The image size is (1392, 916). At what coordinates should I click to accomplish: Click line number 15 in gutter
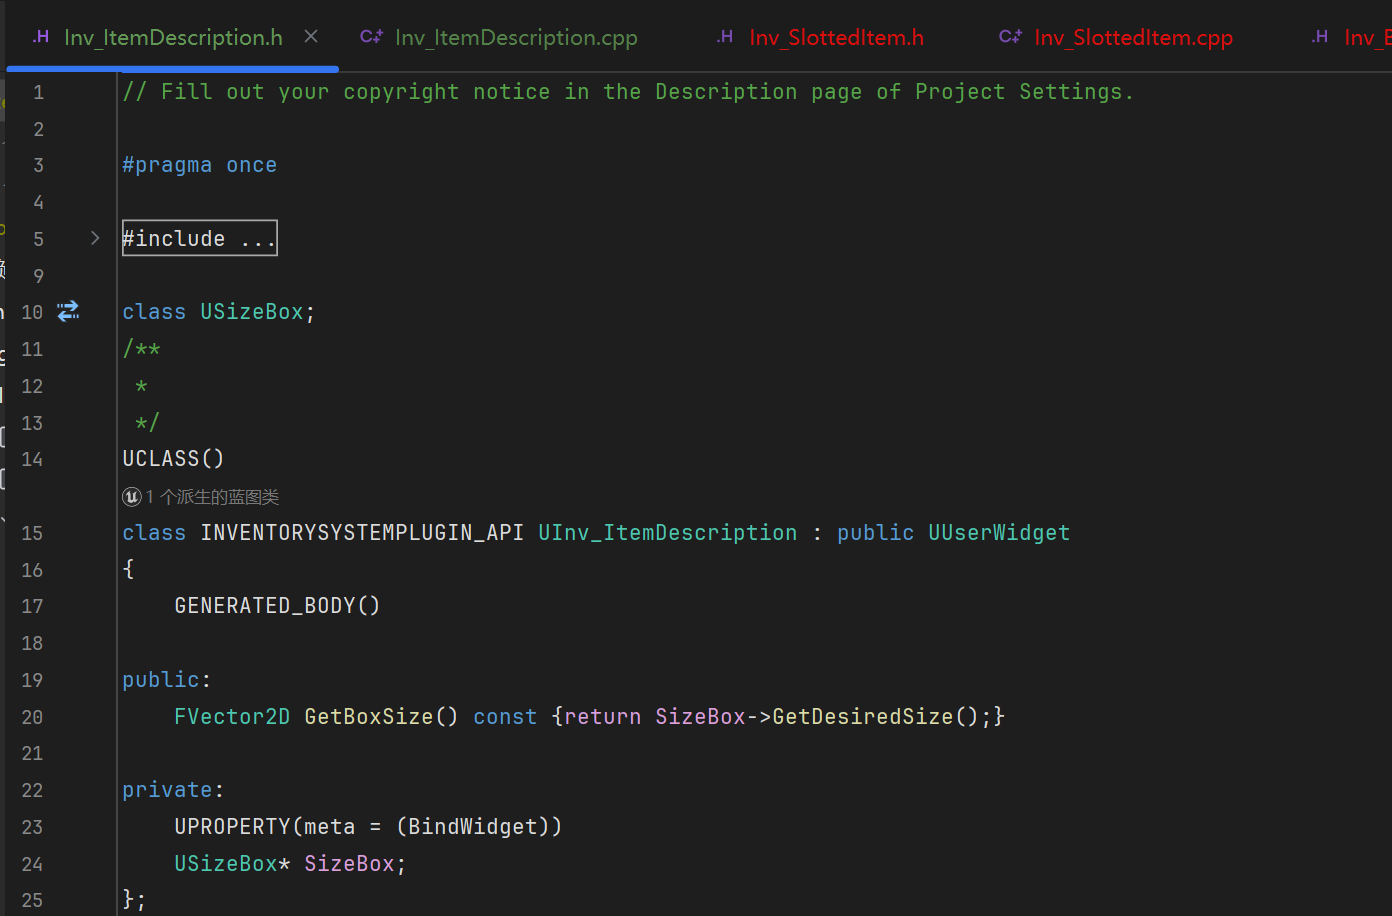click(32, 533)
